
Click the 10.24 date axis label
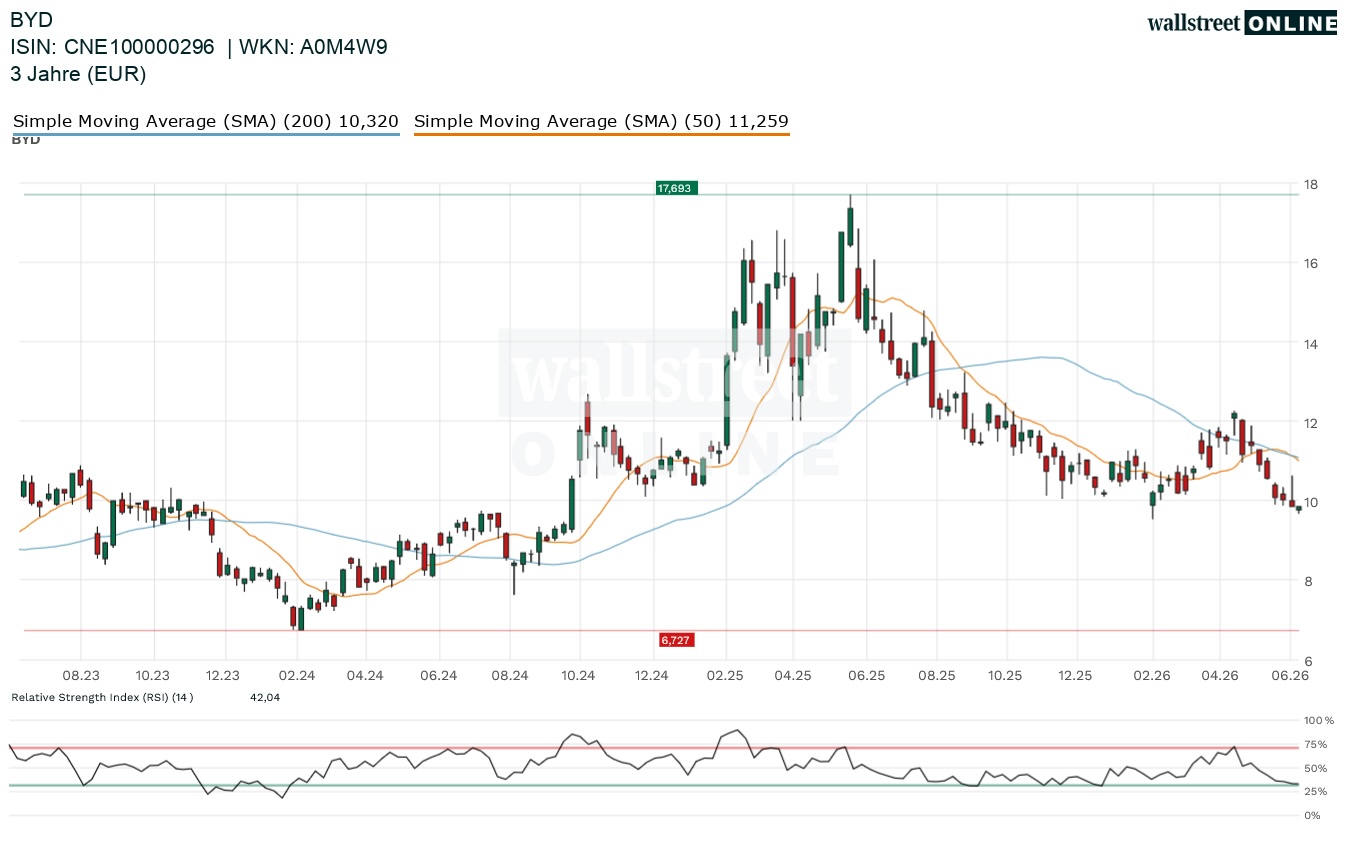579,675
